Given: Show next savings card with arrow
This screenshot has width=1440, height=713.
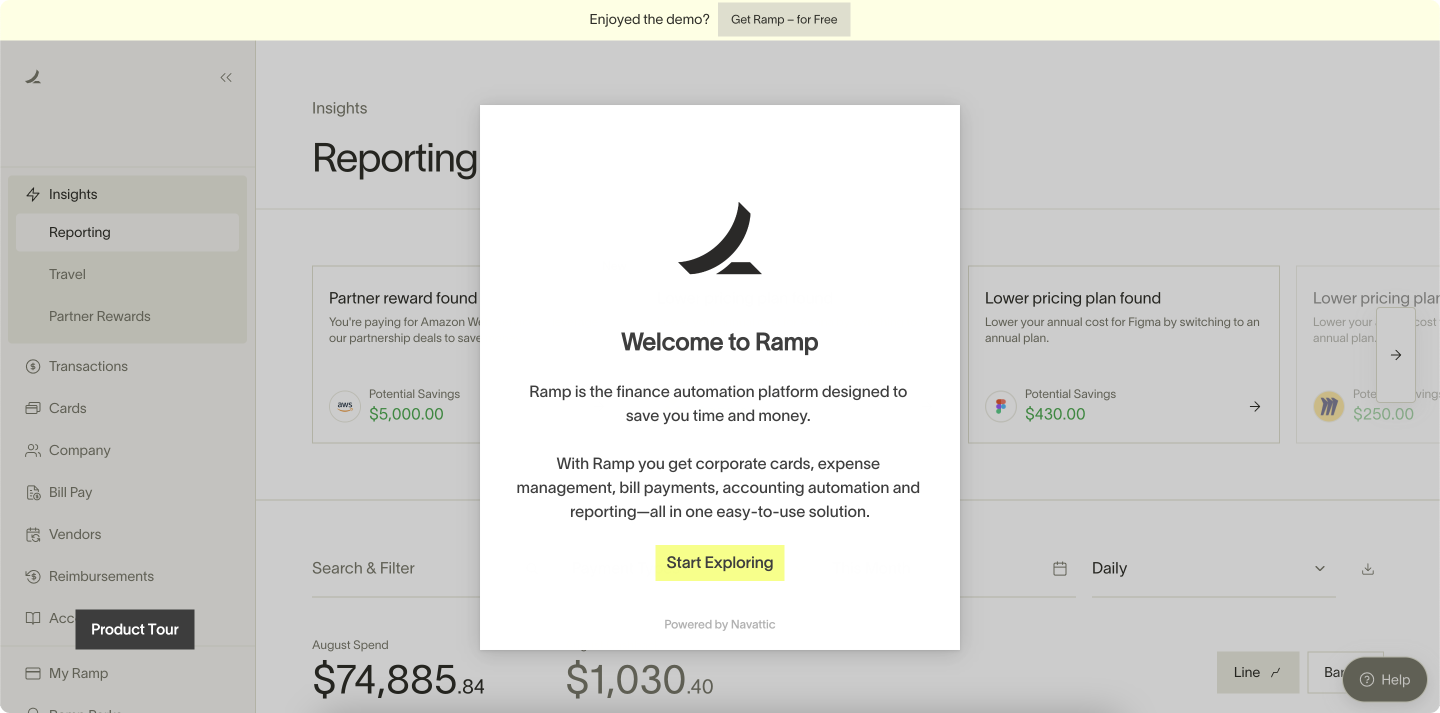Looking at the screenshot, I should point(1396,355).
